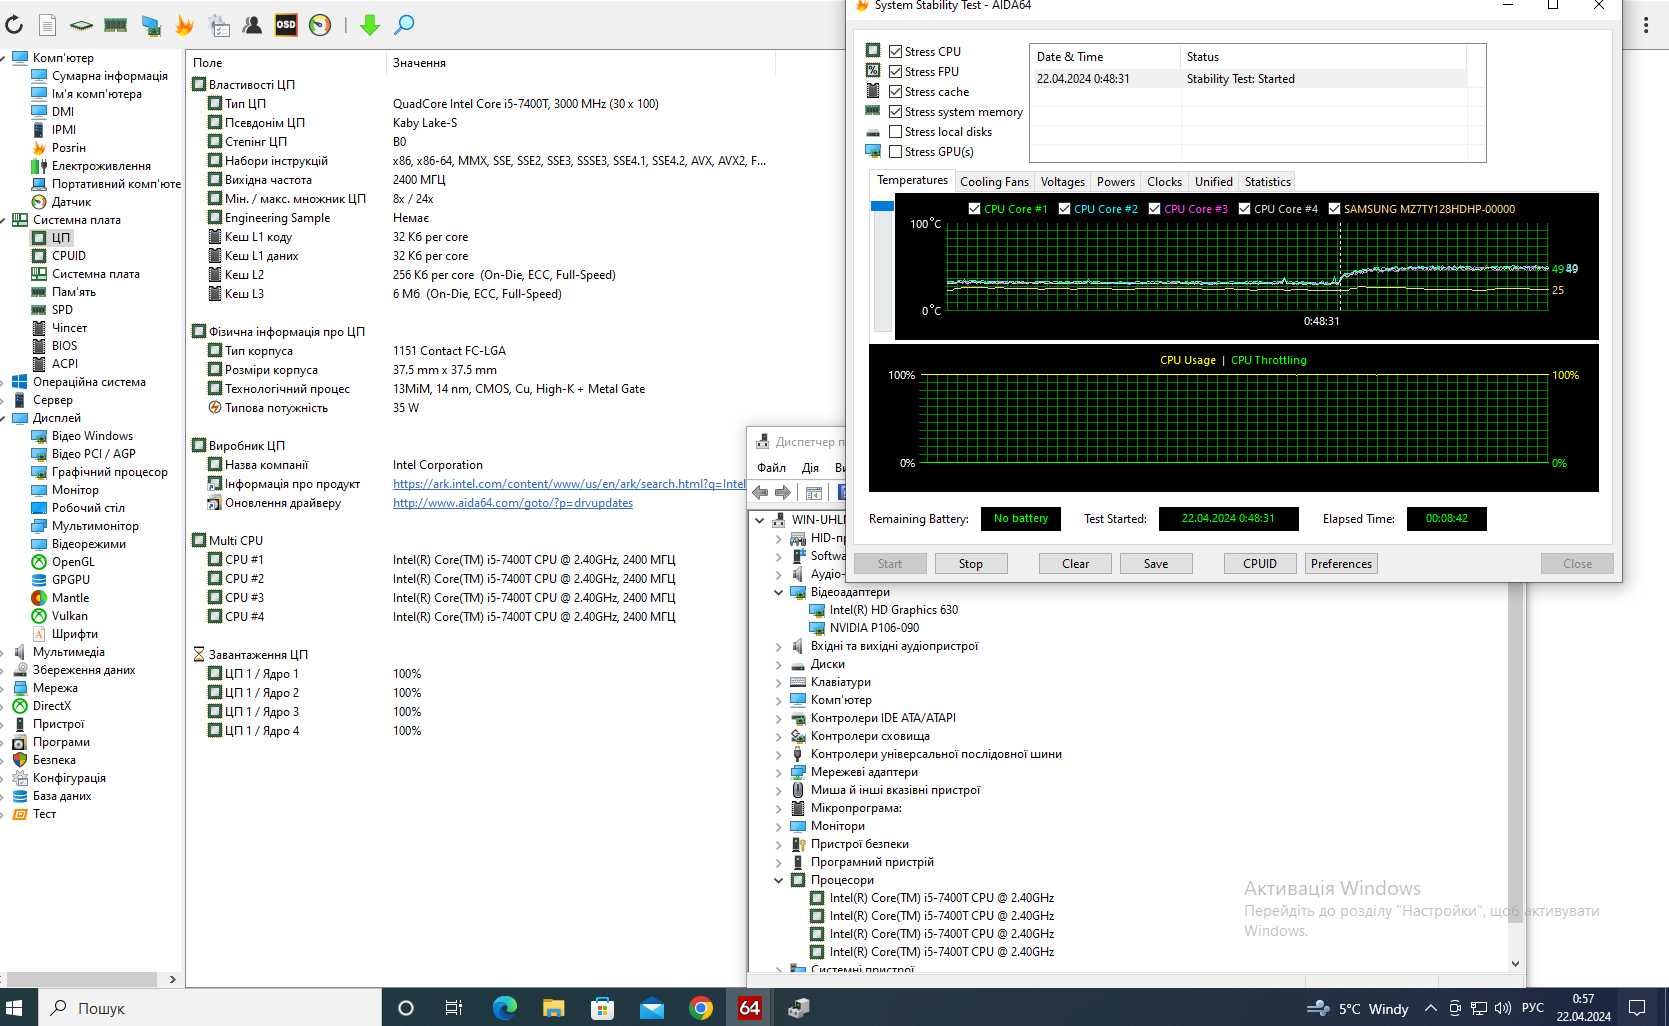The height and width of the screenshot is (1026, 1669).
Task: Uncheck Stress system memory
Action: 895,112
